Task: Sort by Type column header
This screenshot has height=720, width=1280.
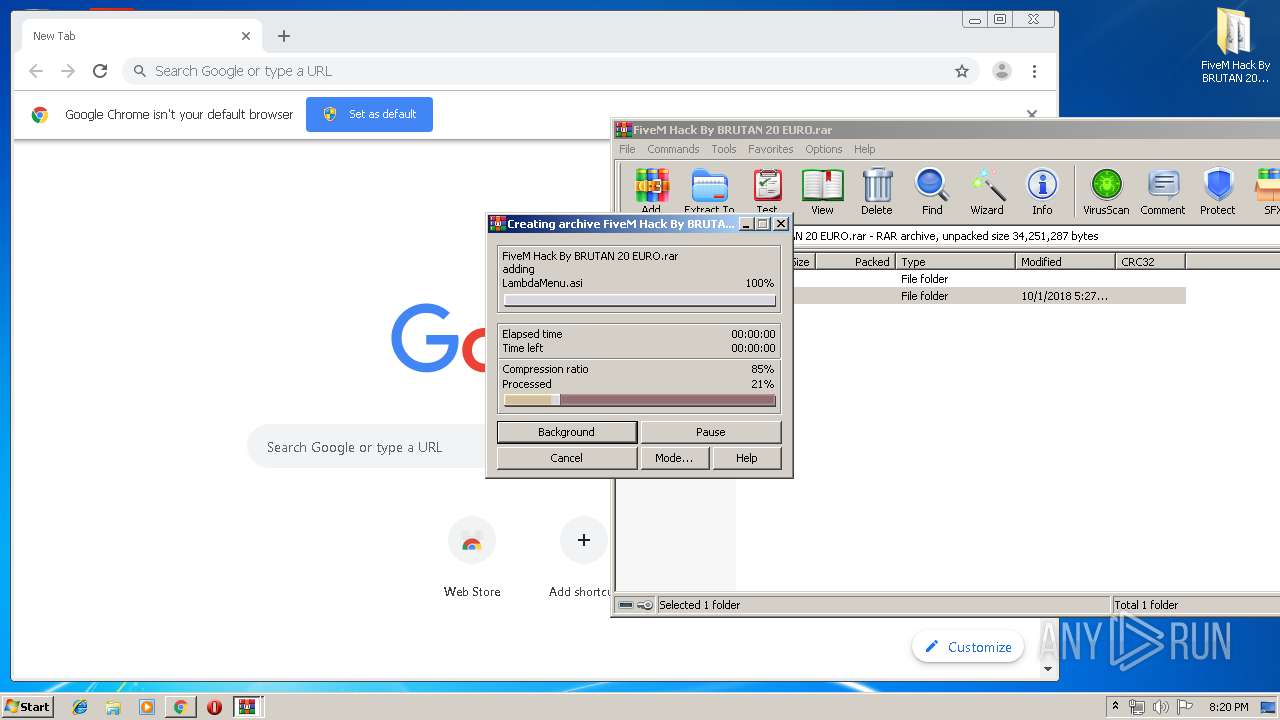Action: pos(955,262)
